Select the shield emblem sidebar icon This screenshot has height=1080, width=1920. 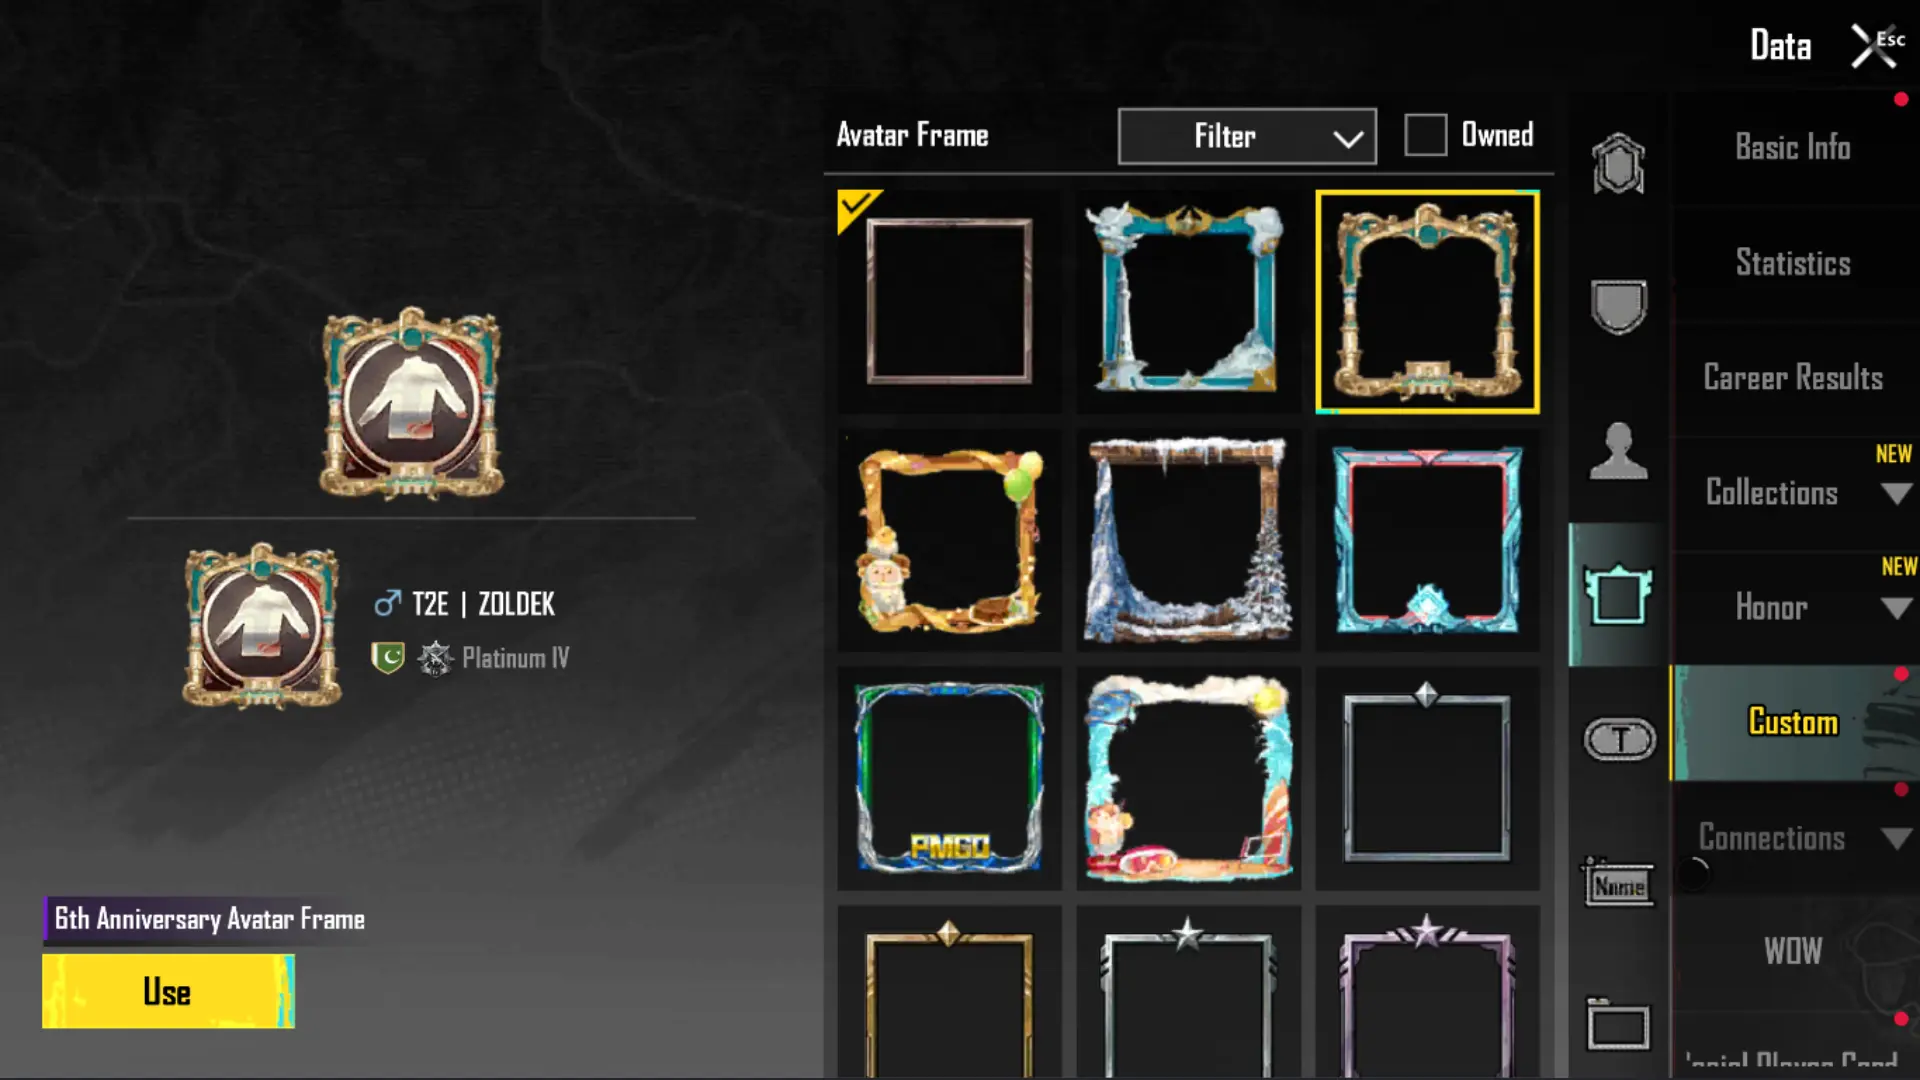[1618, 306]
